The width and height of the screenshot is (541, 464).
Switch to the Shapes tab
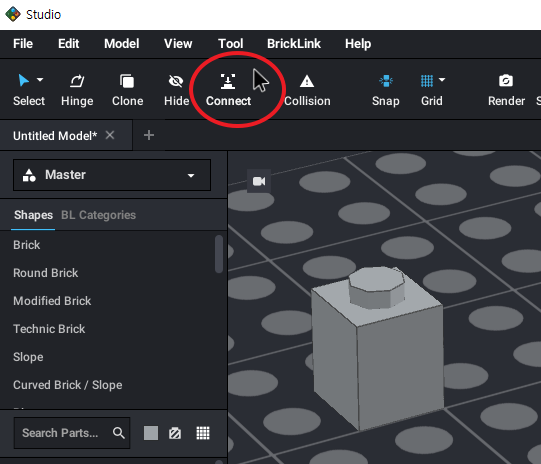(33, 215)
